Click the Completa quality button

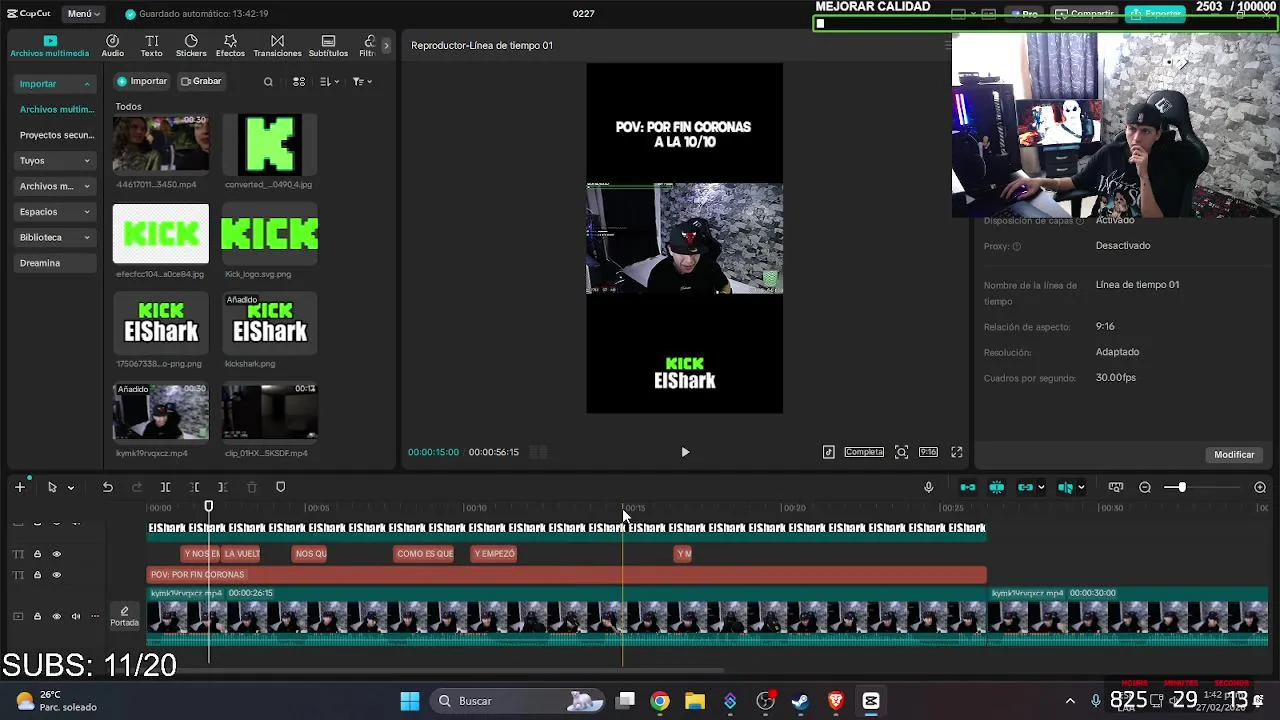(x=864, y=452)
